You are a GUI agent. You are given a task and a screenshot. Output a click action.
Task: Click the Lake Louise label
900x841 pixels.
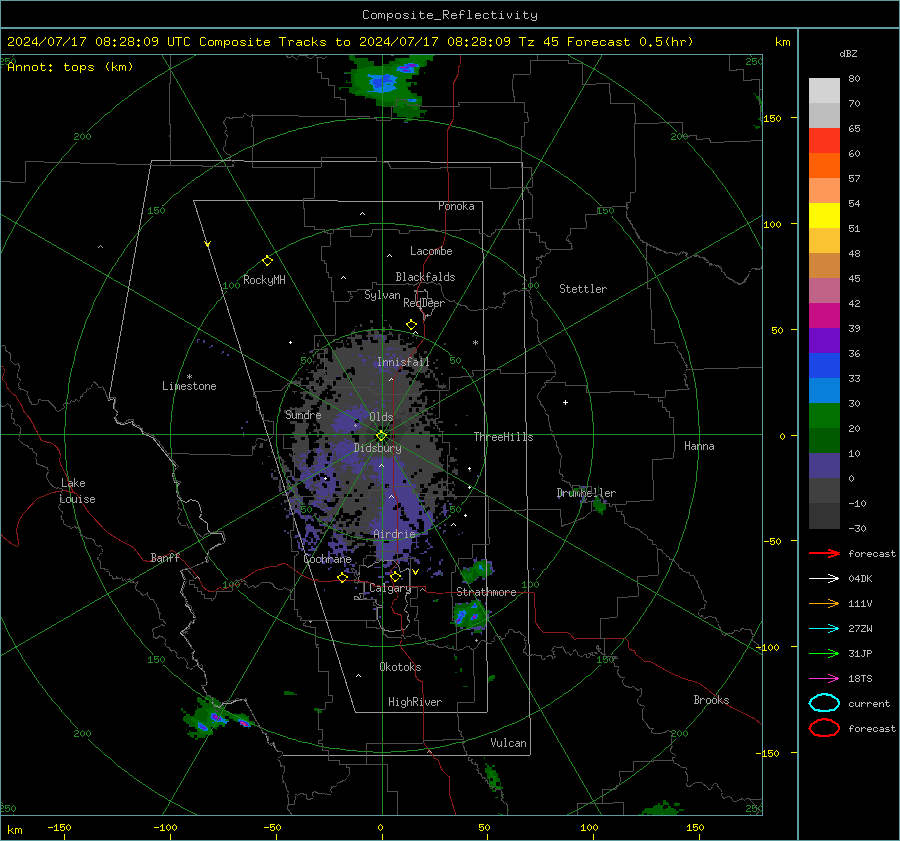point(77,491)
